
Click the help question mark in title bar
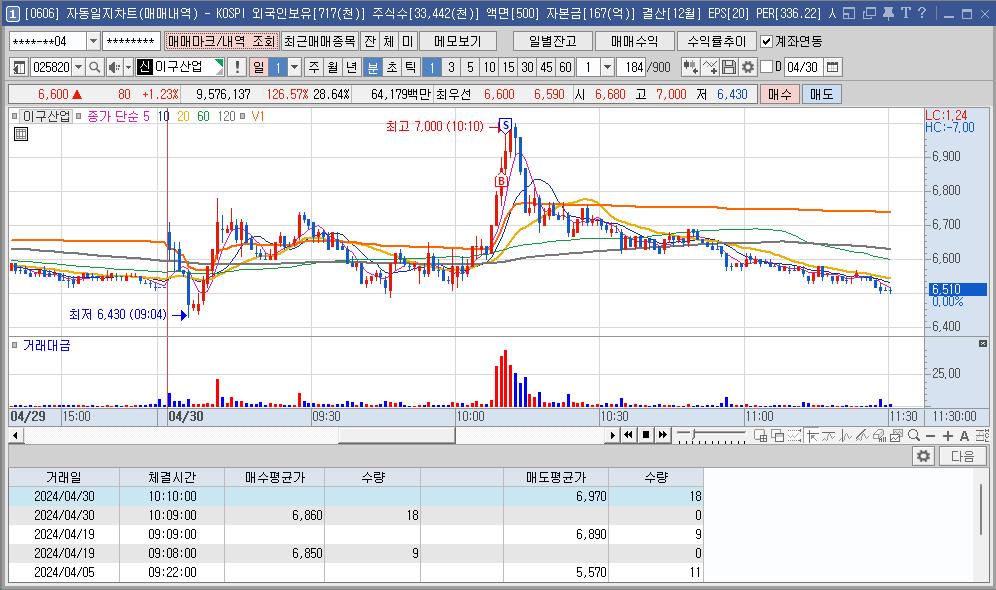pos(922,13)
